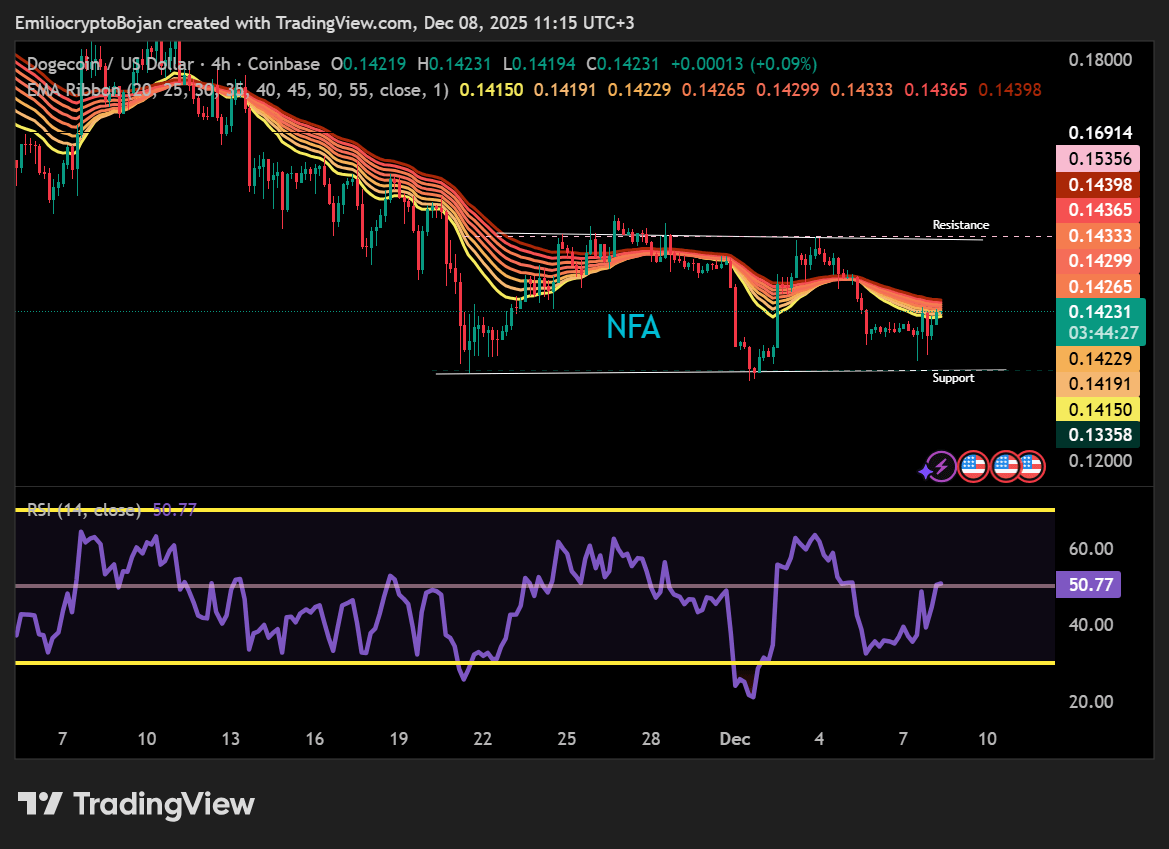Image resolution: width=1169 pixels, height=849 pixels.
Task: Click the Support line label
Action: (x=953, y=378)
